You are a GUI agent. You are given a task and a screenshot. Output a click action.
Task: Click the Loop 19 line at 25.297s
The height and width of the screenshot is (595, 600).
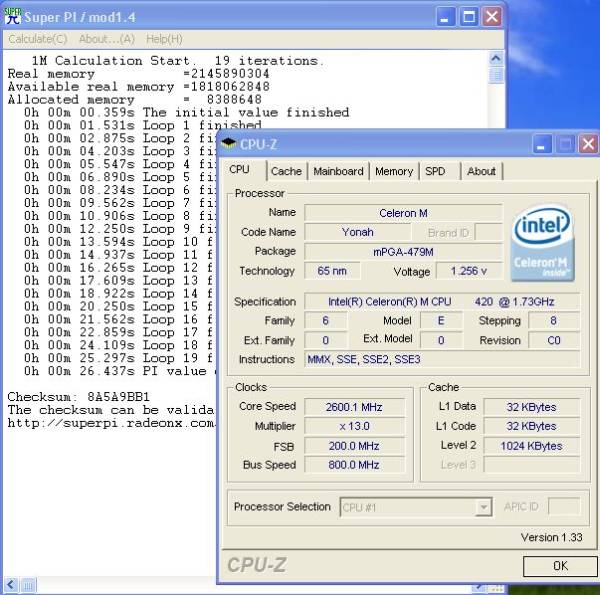point(119,358)
